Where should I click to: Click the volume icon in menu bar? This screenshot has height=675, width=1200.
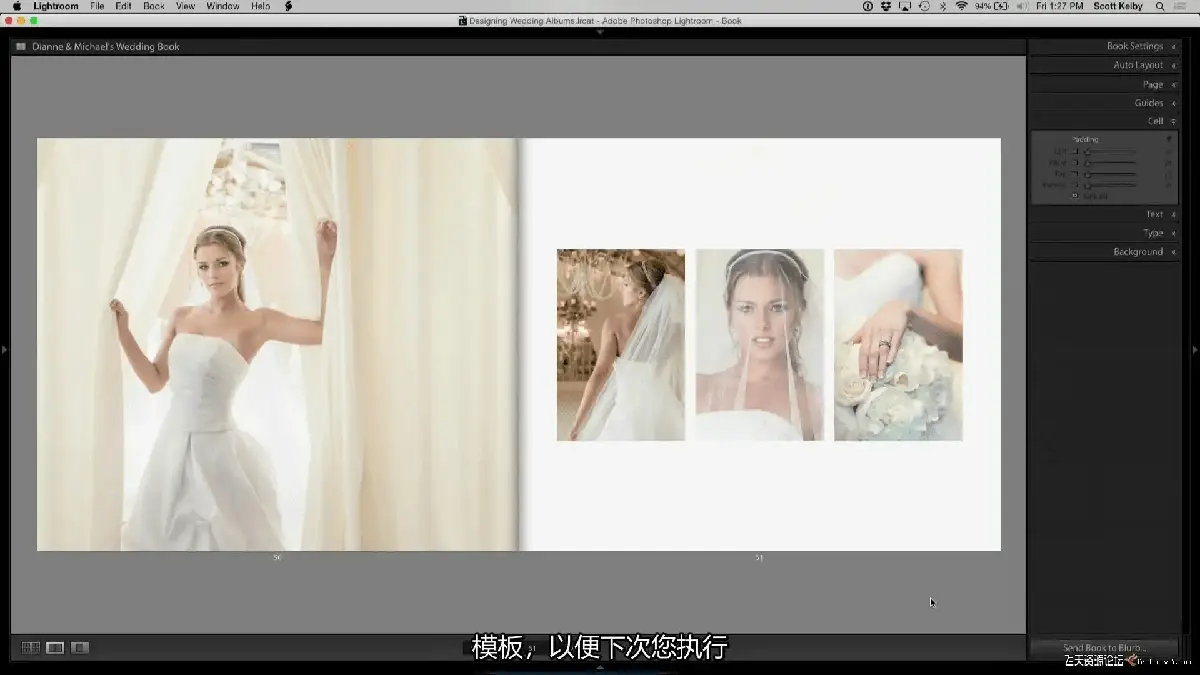1022,6
